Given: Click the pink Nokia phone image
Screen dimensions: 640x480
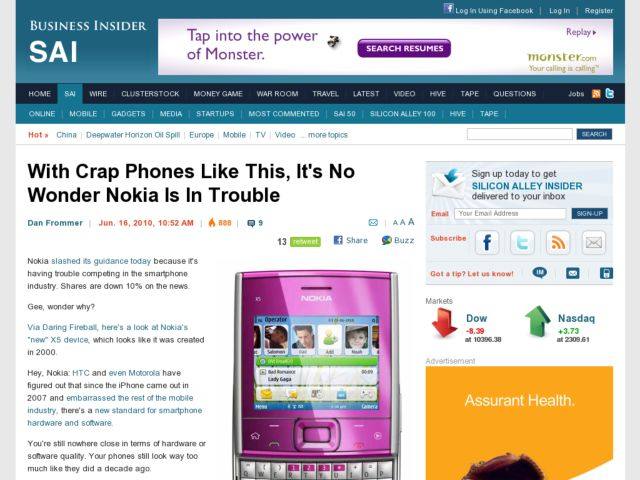Looking at the screenshot, I should coord(316,375).
